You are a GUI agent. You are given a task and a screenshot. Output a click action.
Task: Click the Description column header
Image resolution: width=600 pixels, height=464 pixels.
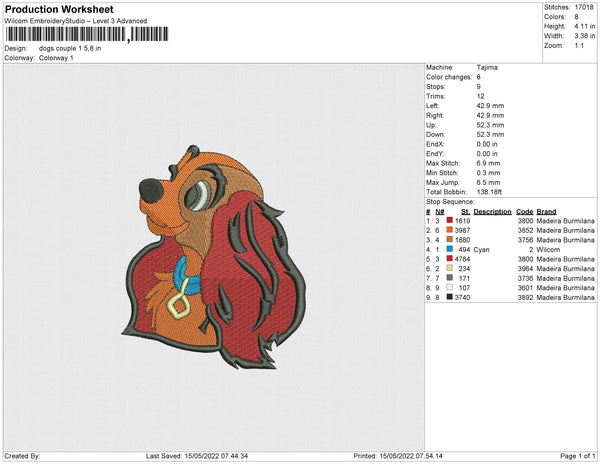pos(492,212)
